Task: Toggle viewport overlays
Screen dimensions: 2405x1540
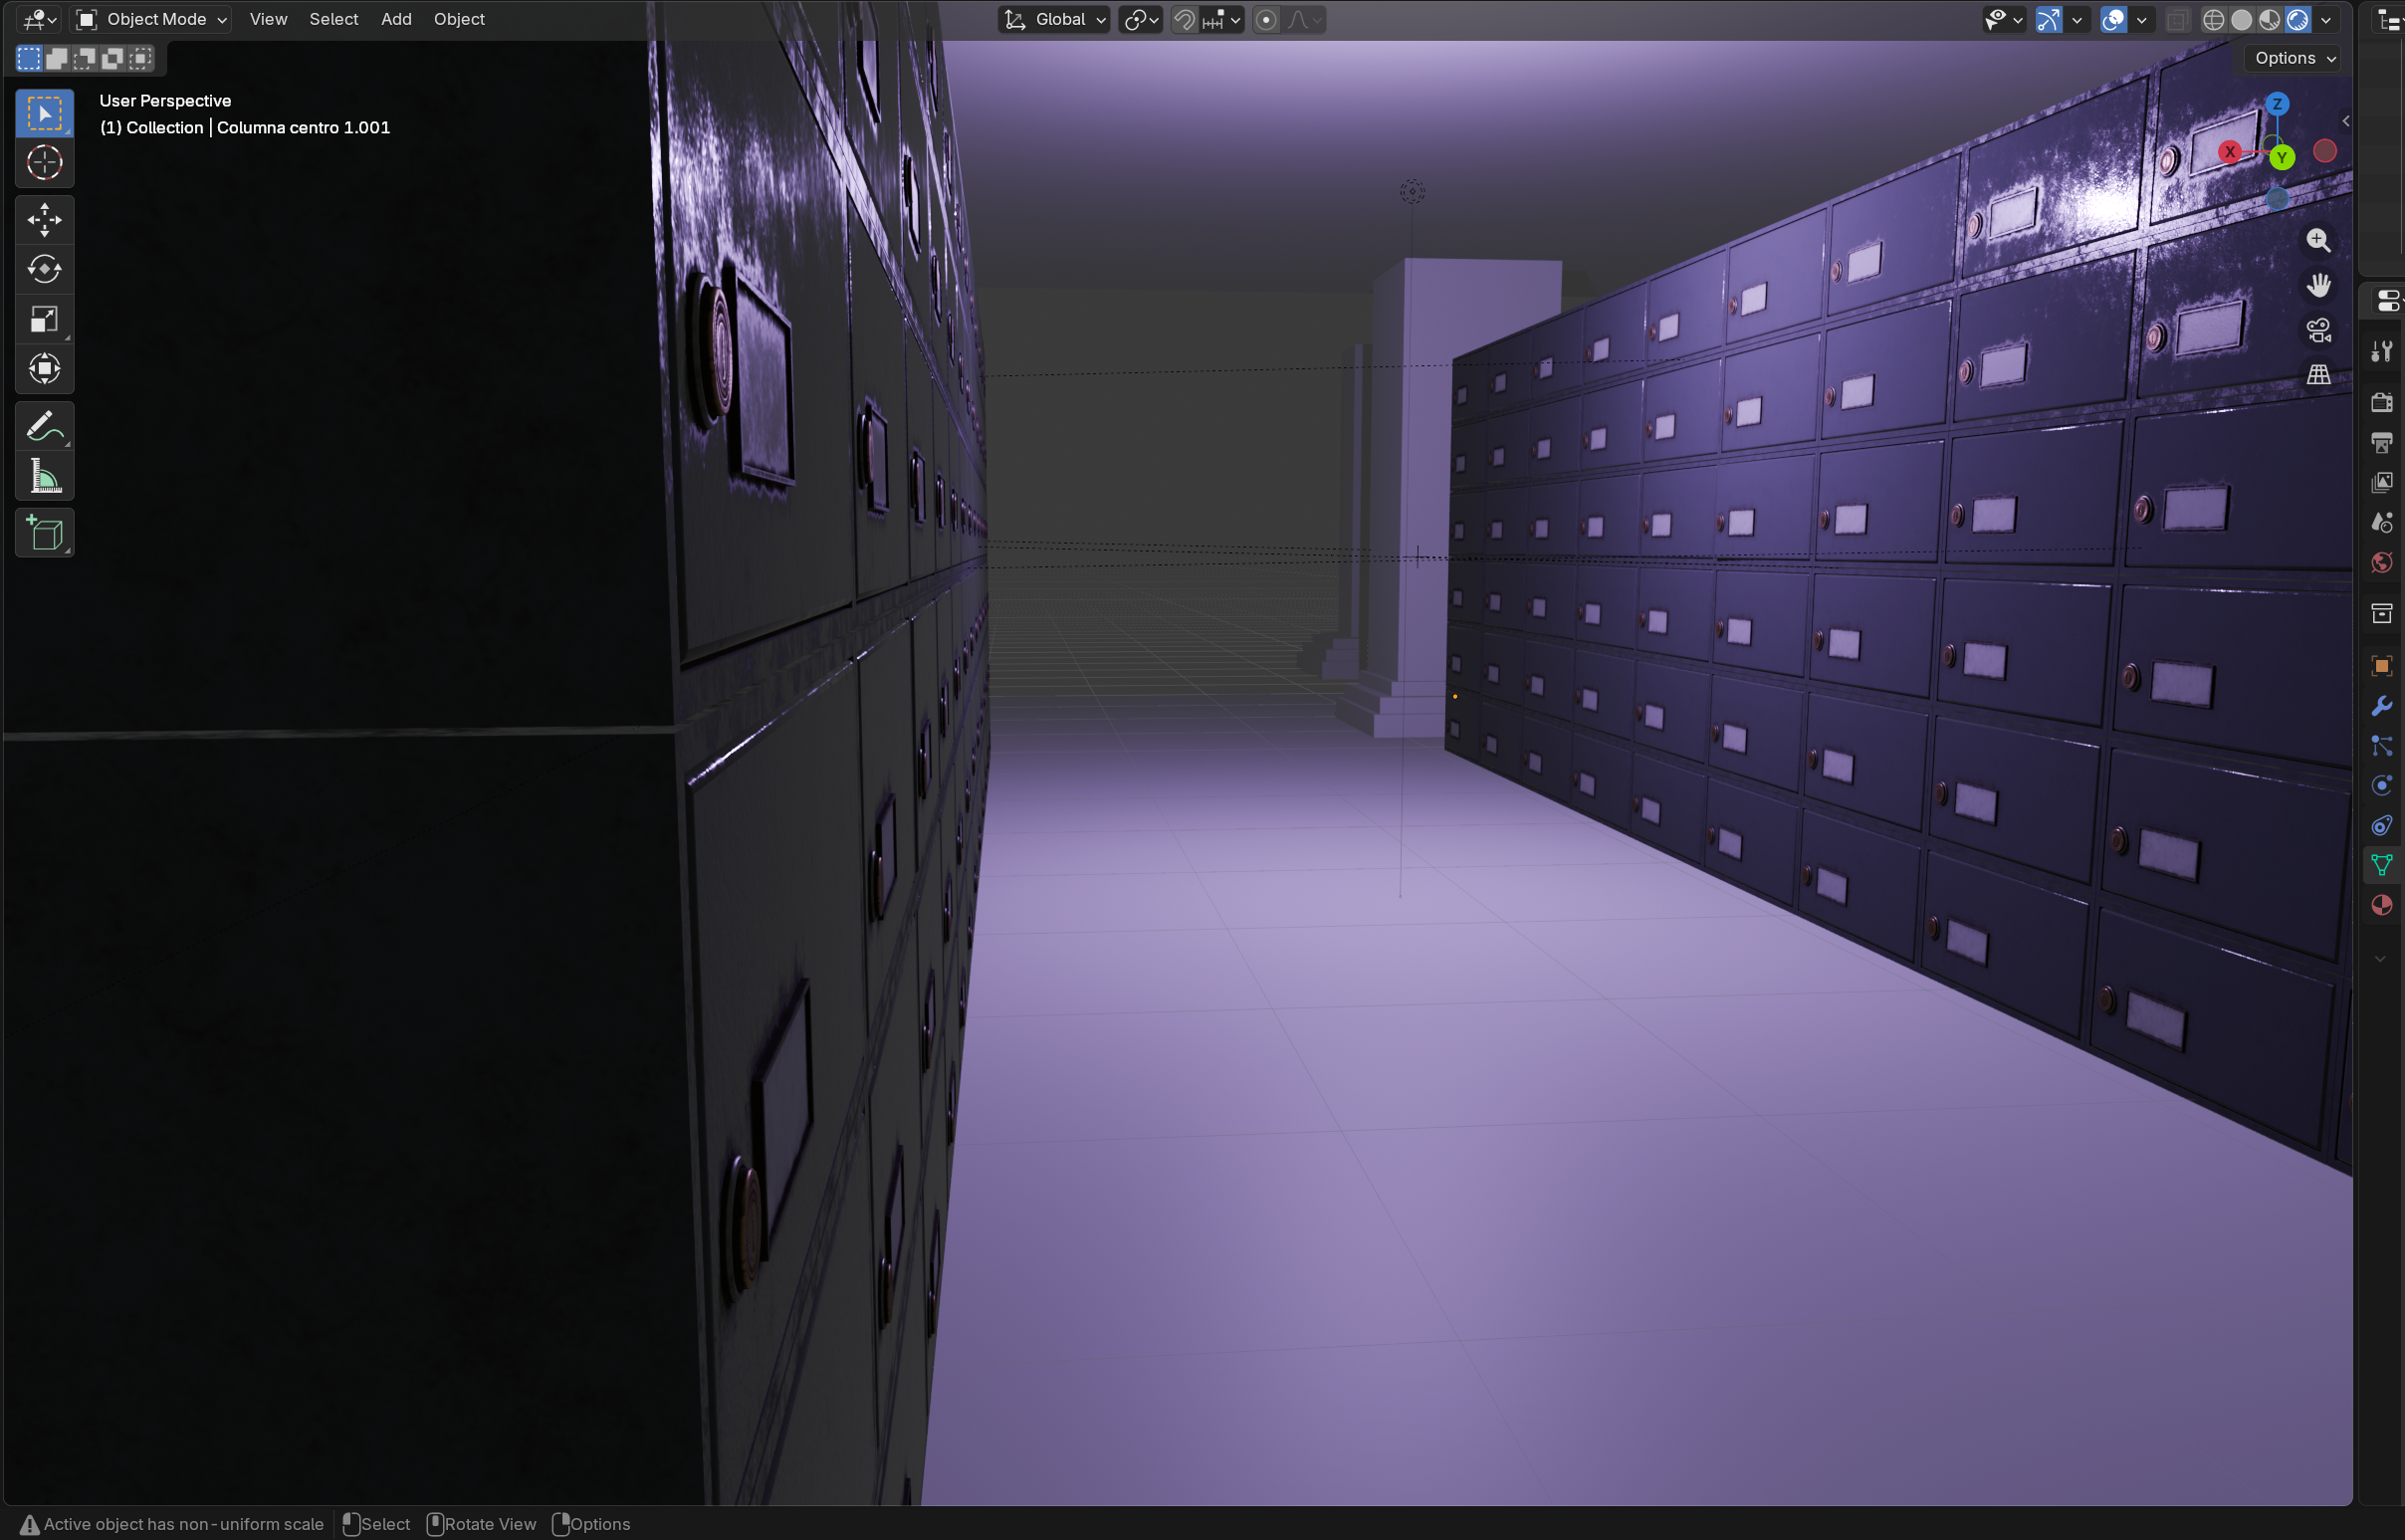Action: [2113, 19]
